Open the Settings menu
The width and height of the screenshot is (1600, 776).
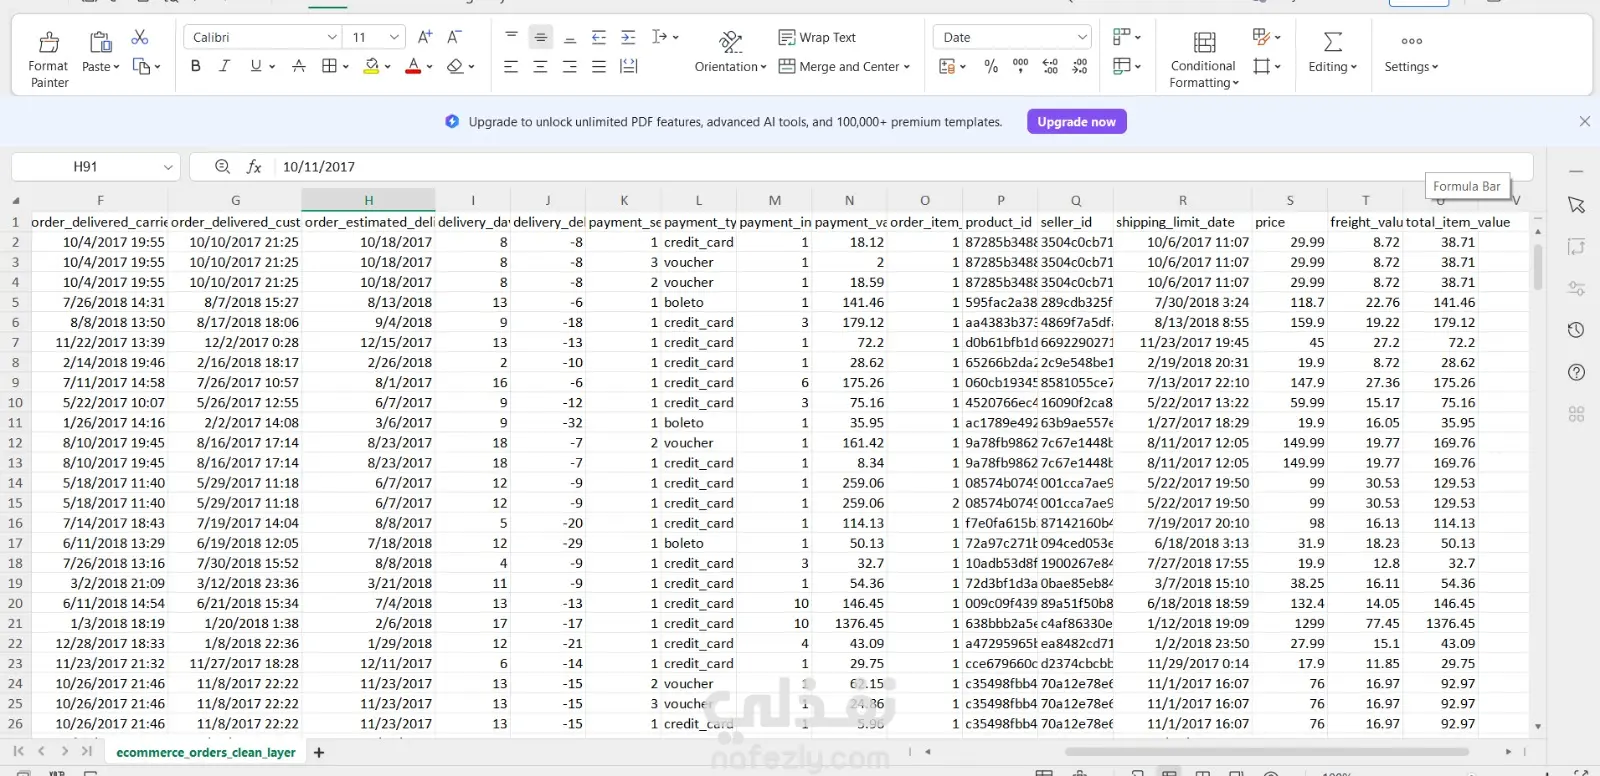(1411, 53)
